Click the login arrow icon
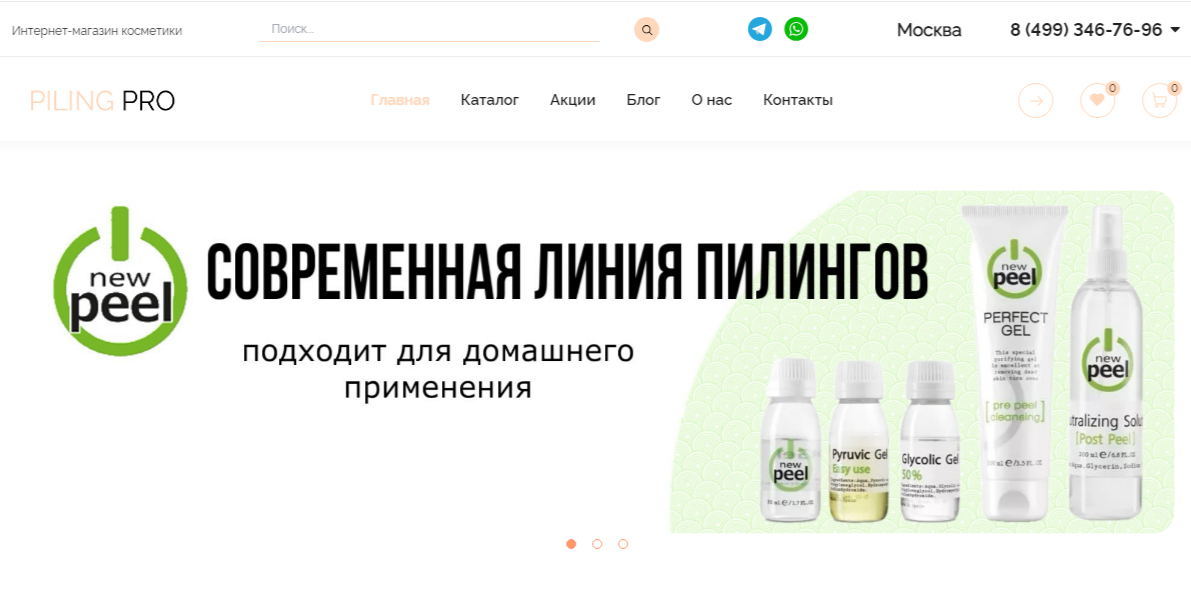Screen dimensions: 1191x591 1035,100
